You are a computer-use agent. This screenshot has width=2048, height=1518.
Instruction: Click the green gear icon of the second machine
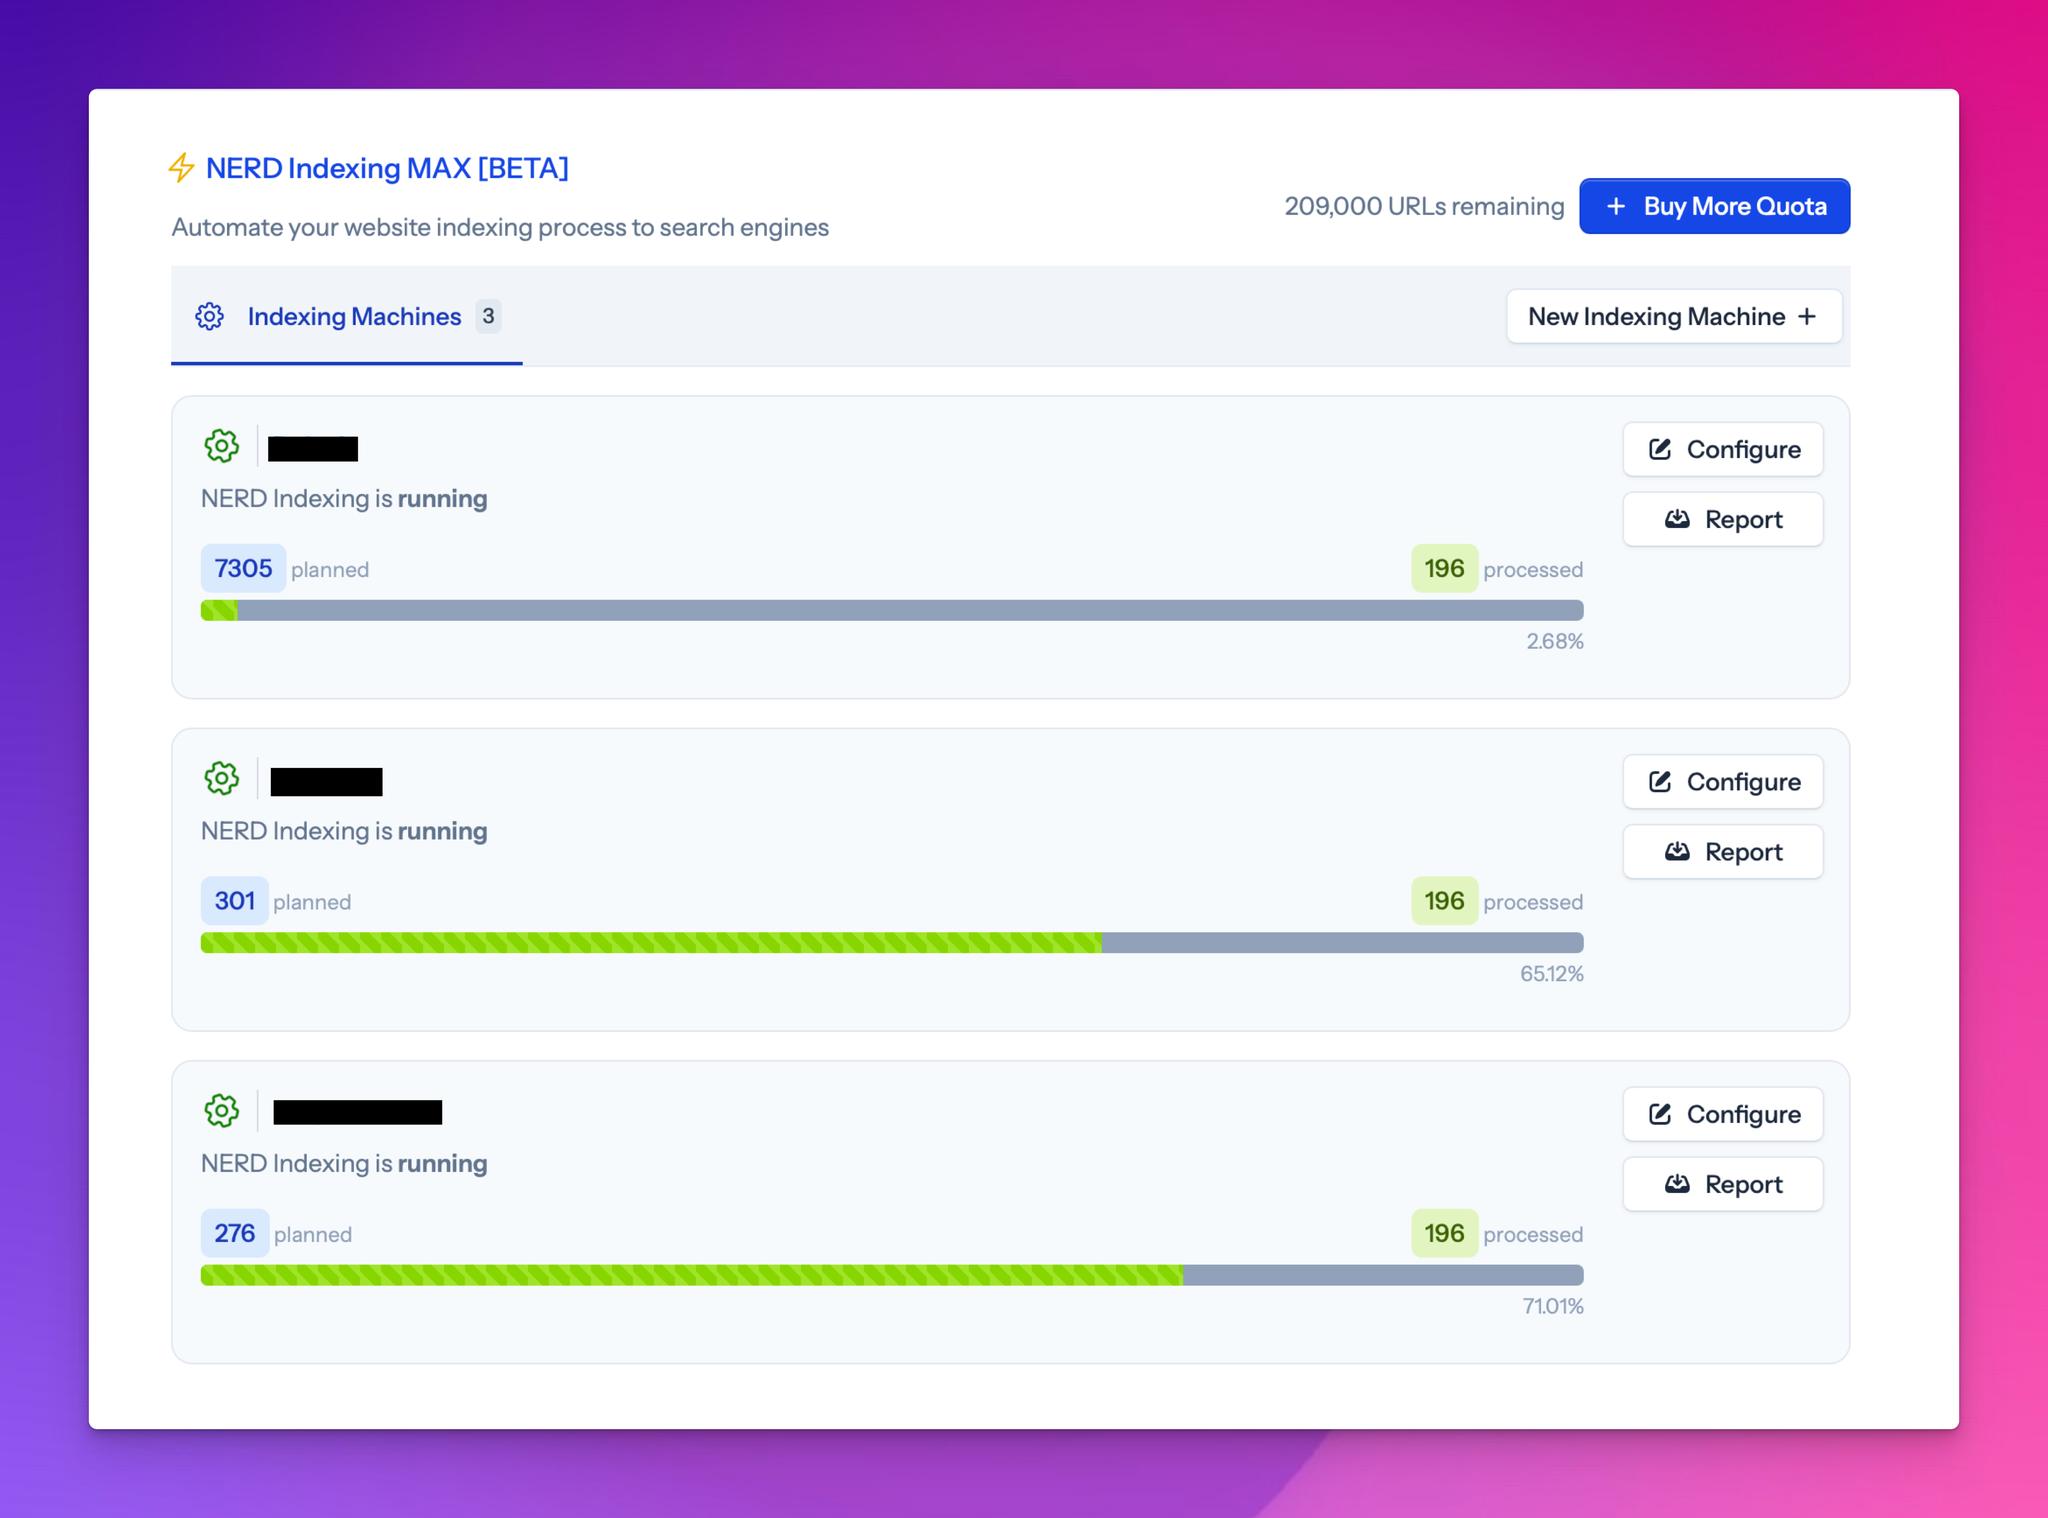222,778
